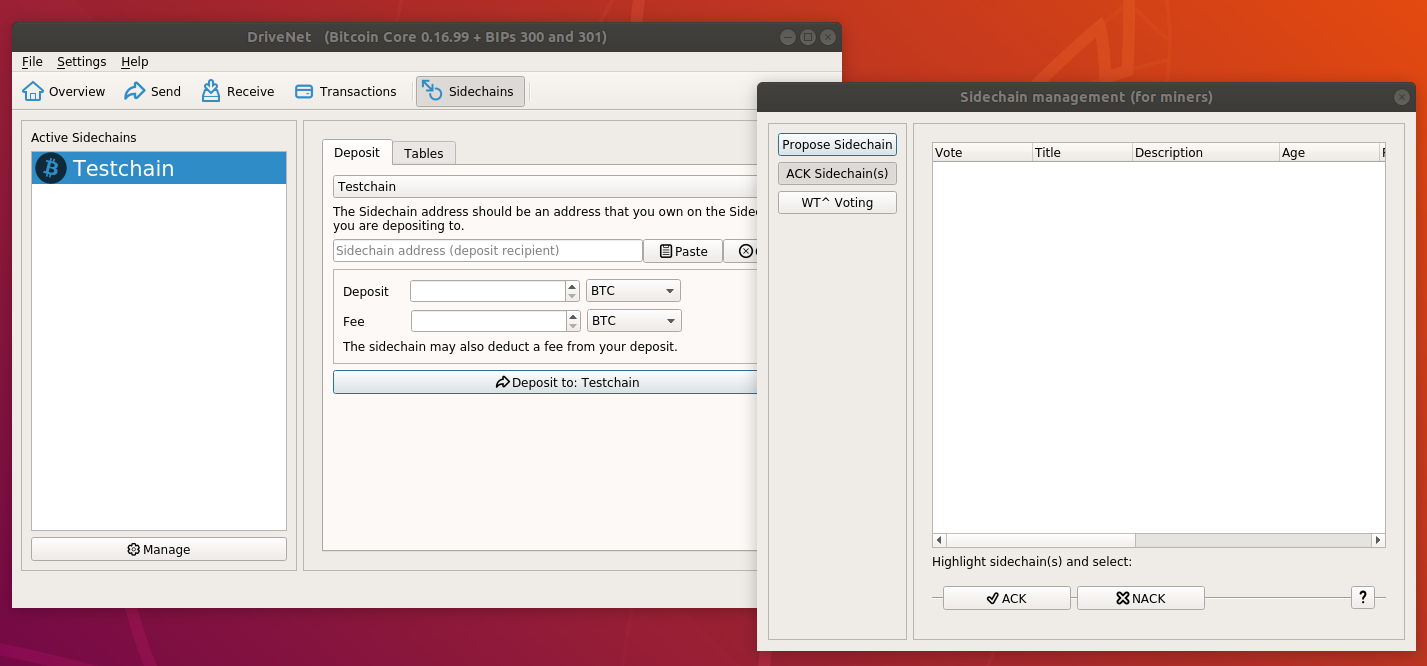Open the Transactions page via card icon
The image size is (1427, 666).
pyautogui.click(x=346, y=91)
